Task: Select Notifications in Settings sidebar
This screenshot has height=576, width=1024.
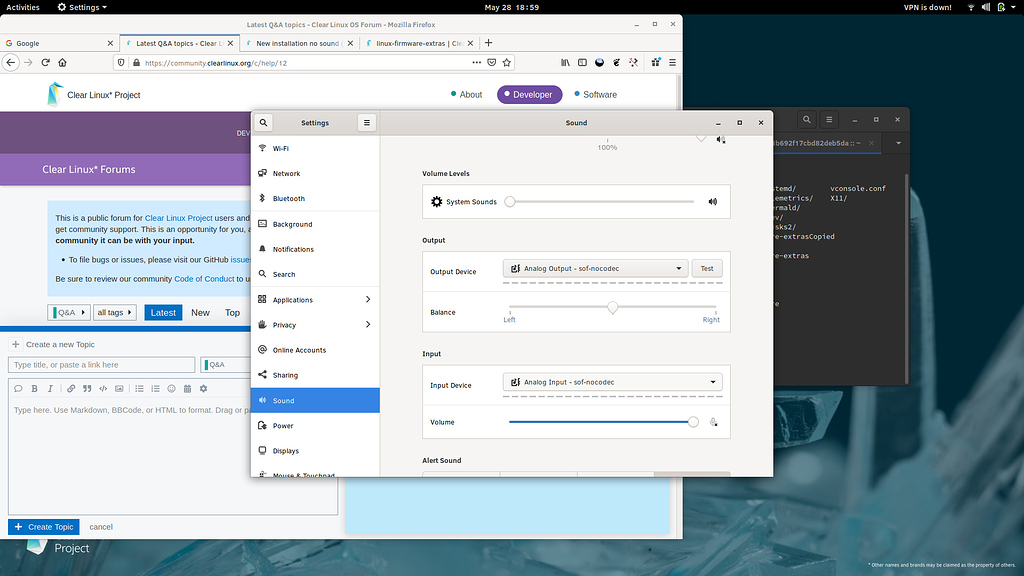Action: click(315, 249)
